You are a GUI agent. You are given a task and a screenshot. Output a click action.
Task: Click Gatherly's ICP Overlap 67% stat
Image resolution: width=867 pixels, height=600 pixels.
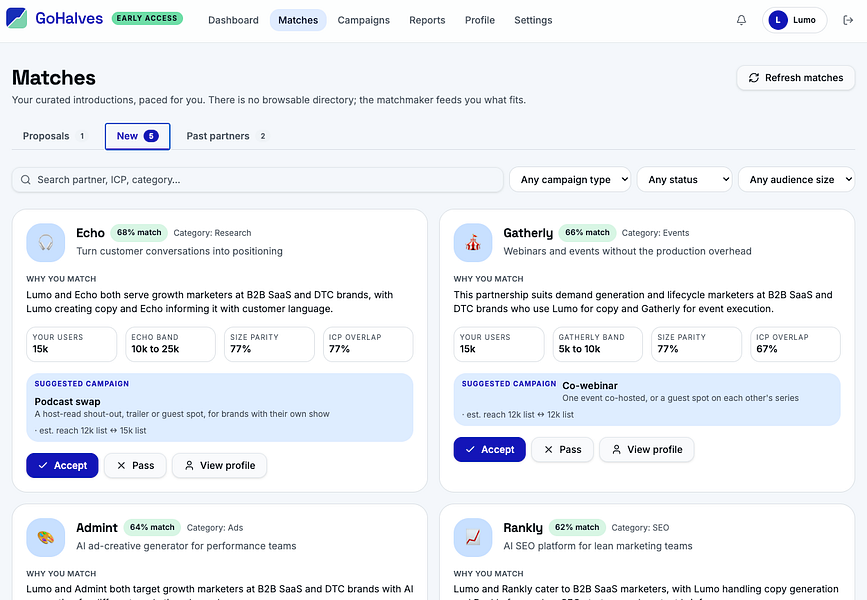click(795, 344)
